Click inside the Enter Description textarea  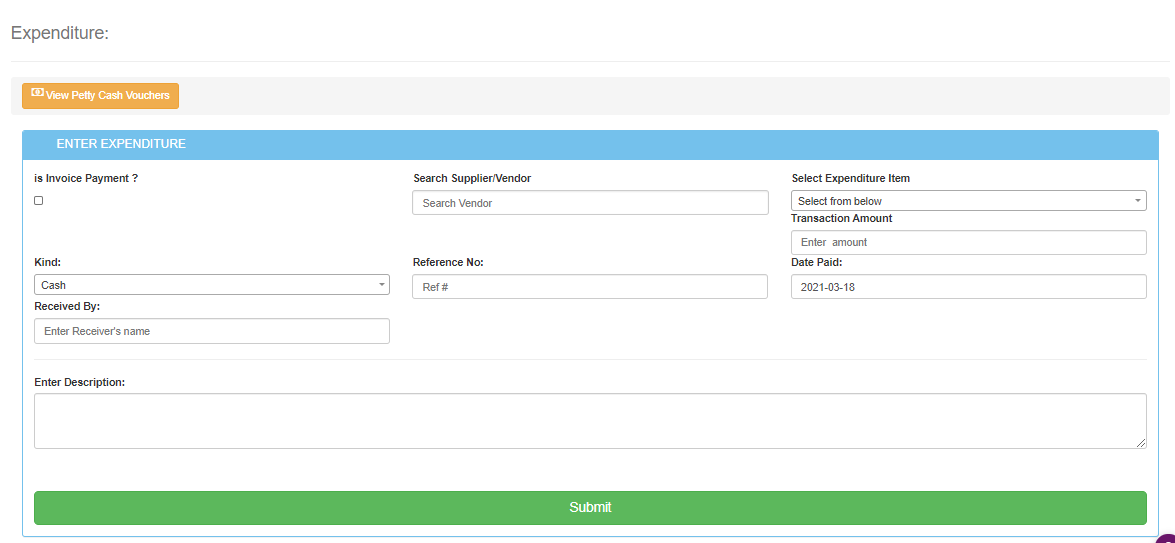(x=590, y=420)
